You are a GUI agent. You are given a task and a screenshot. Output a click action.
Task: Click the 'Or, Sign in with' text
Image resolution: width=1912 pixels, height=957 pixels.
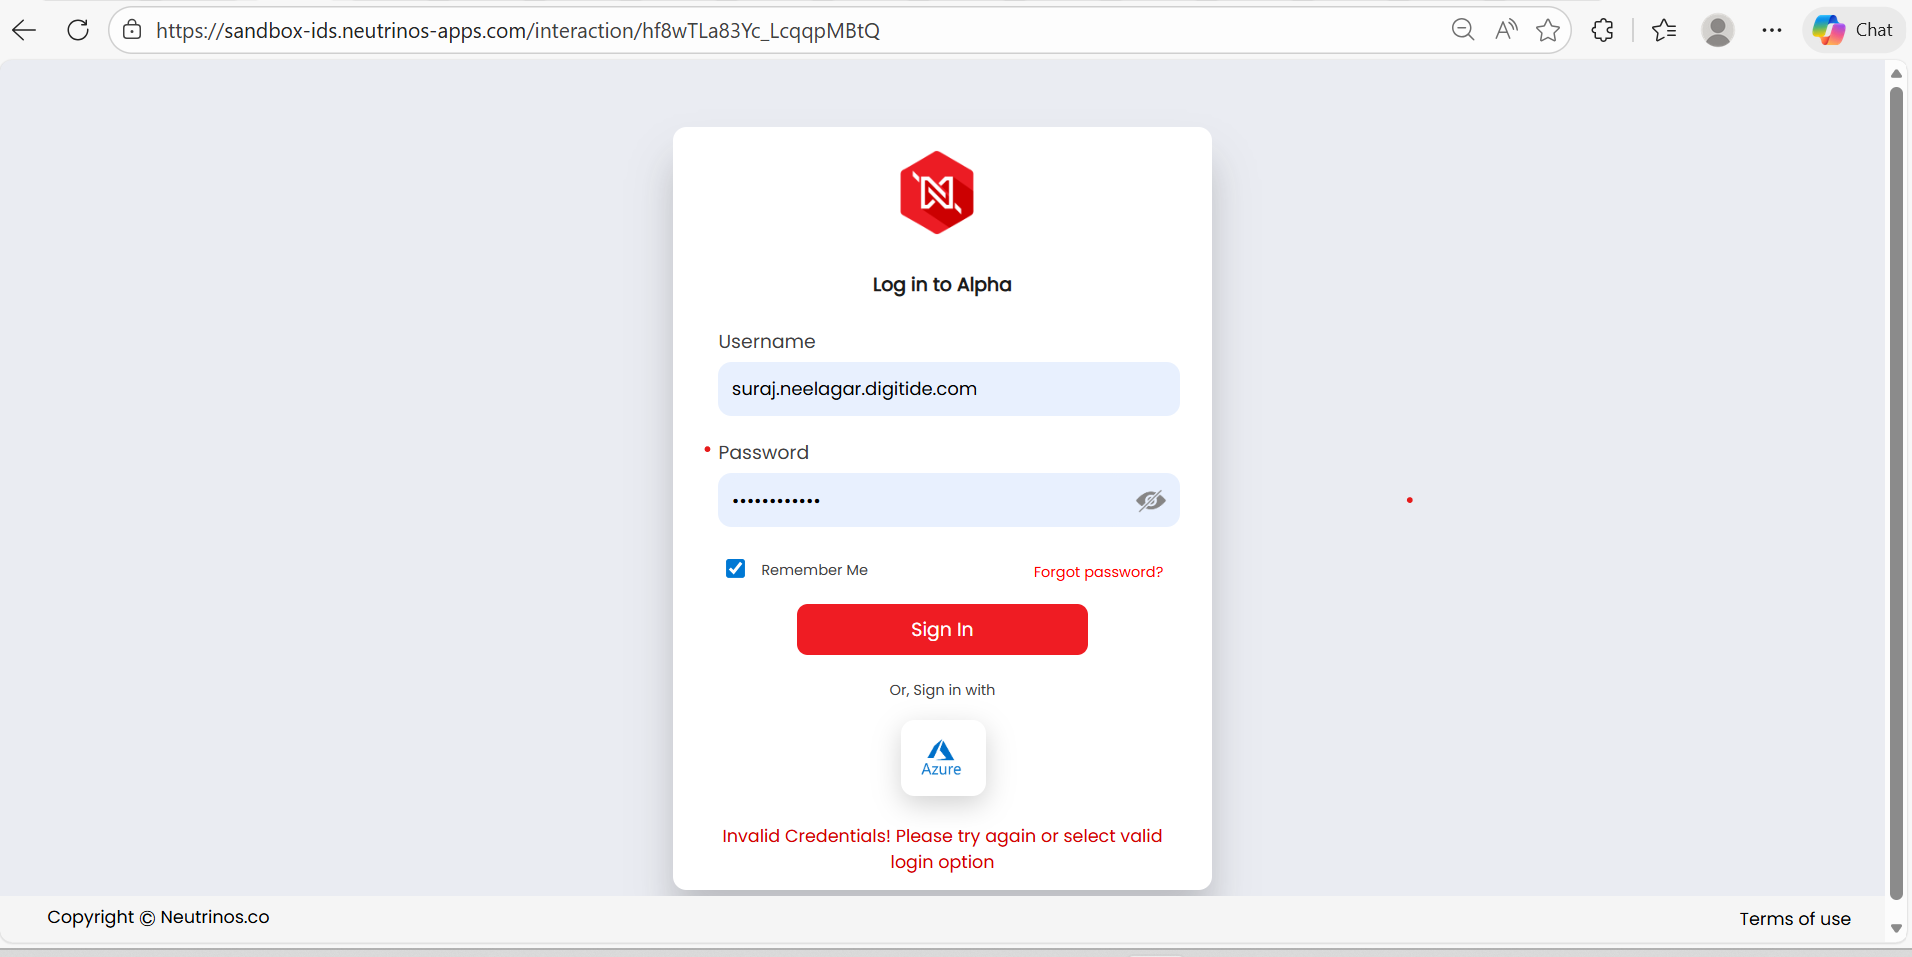[942, 690]
